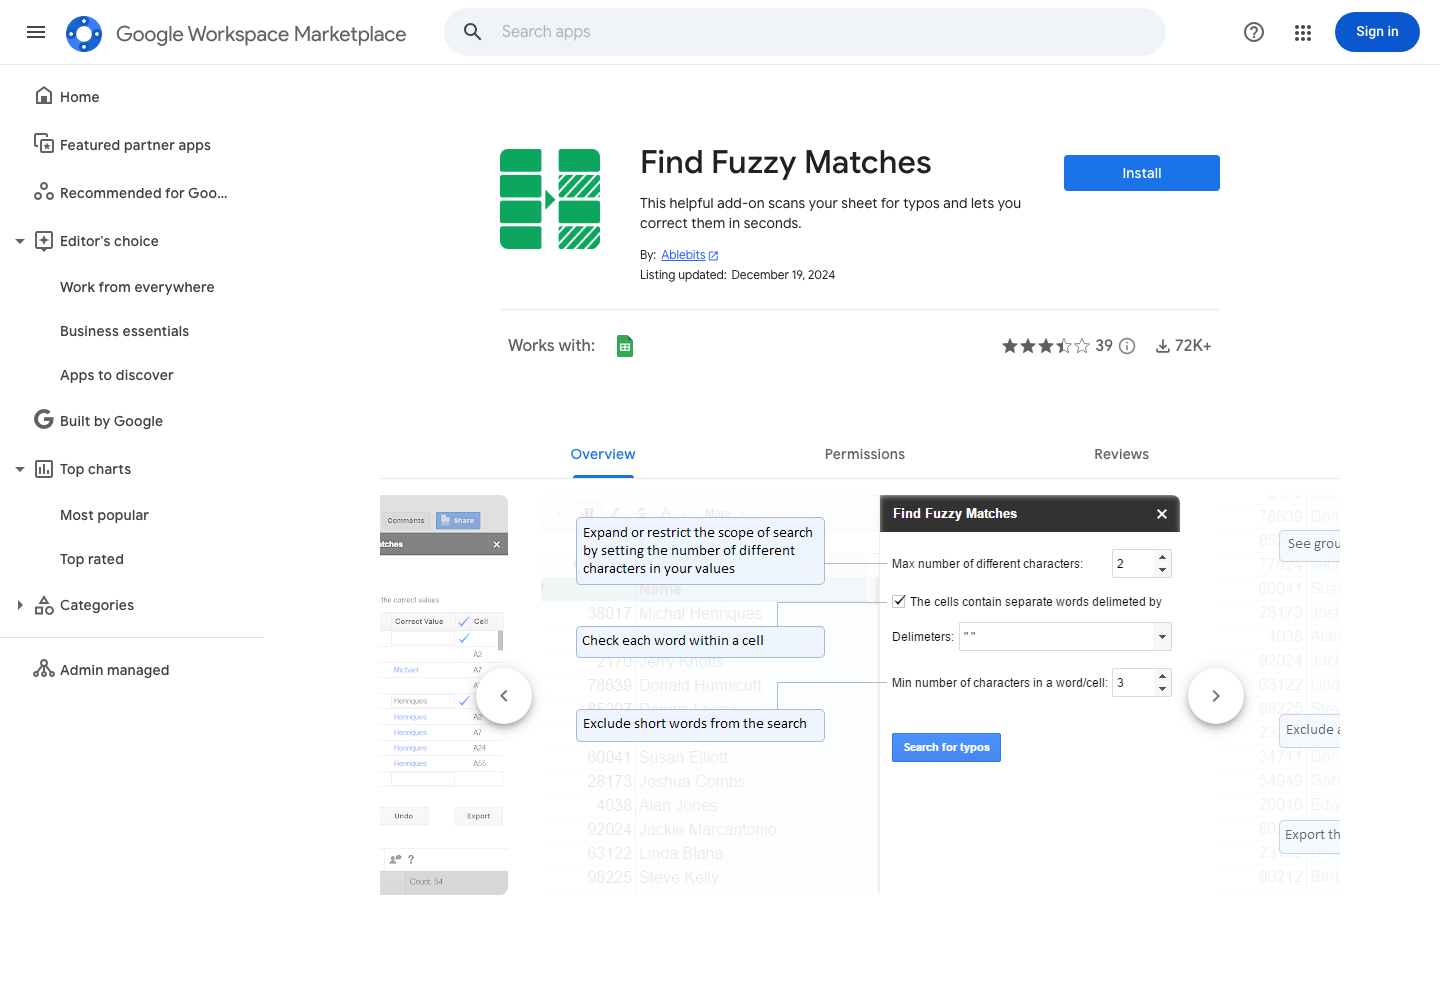Click the Recommended apps icon
This screenshot has height=1000, width=1440.
[44, 192]
